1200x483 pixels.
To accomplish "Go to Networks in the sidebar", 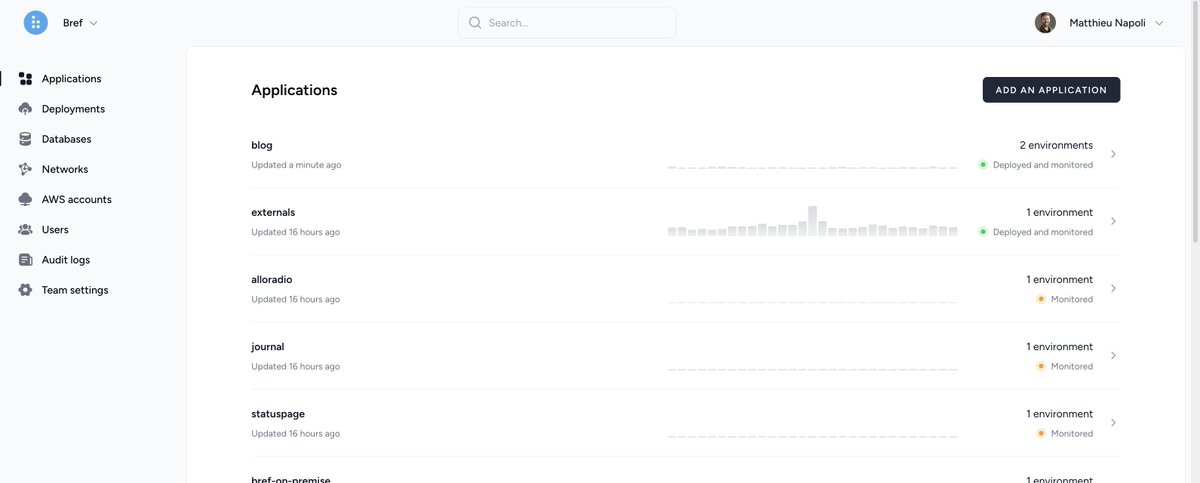I will [65, 169].
